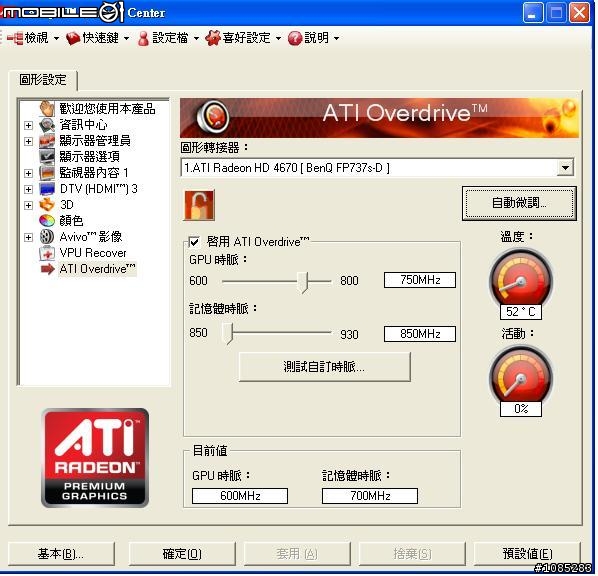Click the Overdrive unlock padlock icon
Screen dimensions: 598x576
(x=199, y=205)
